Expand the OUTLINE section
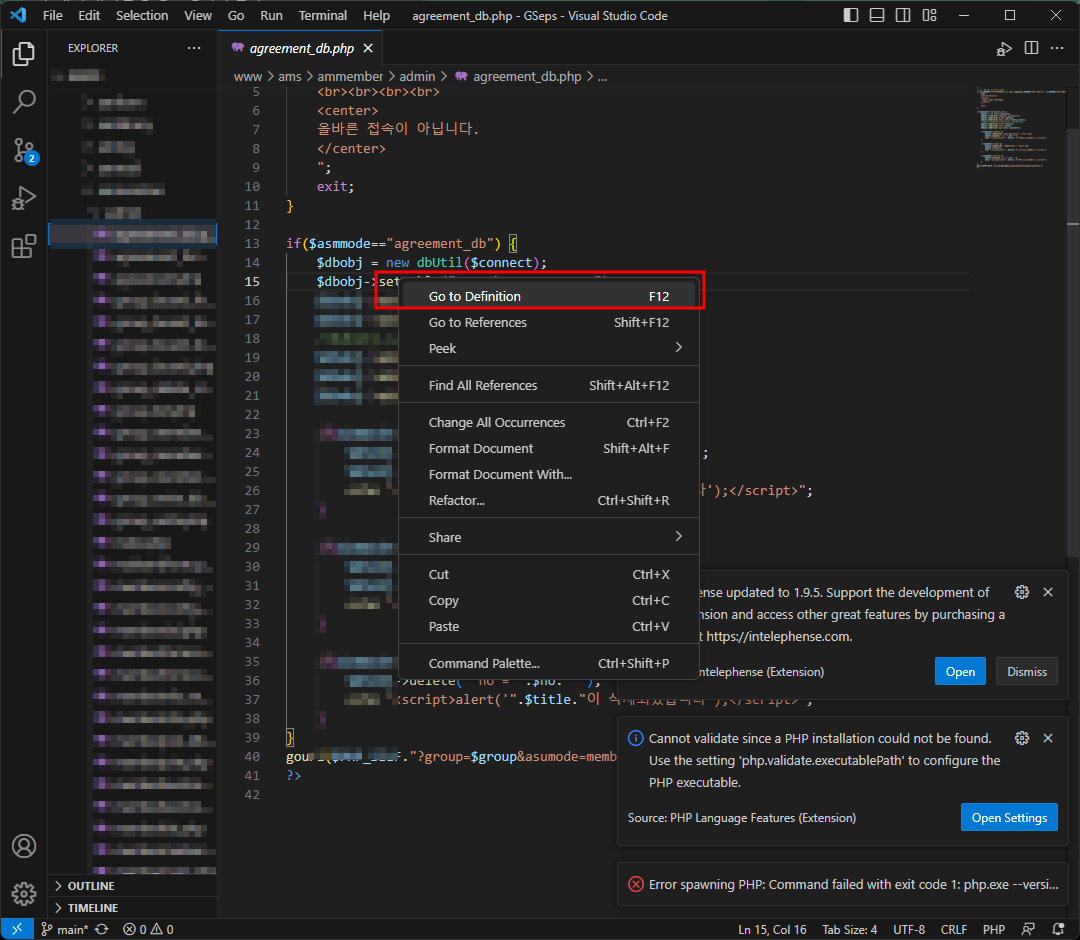The width and height of the screenshot is (1080, 940). (133, 886)
